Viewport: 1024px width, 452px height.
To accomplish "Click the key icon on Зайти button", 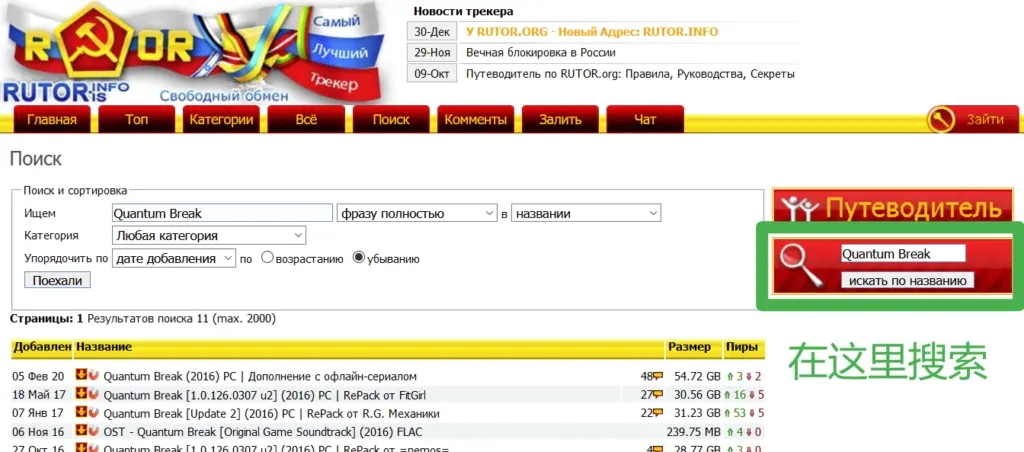I will point(943,120).
